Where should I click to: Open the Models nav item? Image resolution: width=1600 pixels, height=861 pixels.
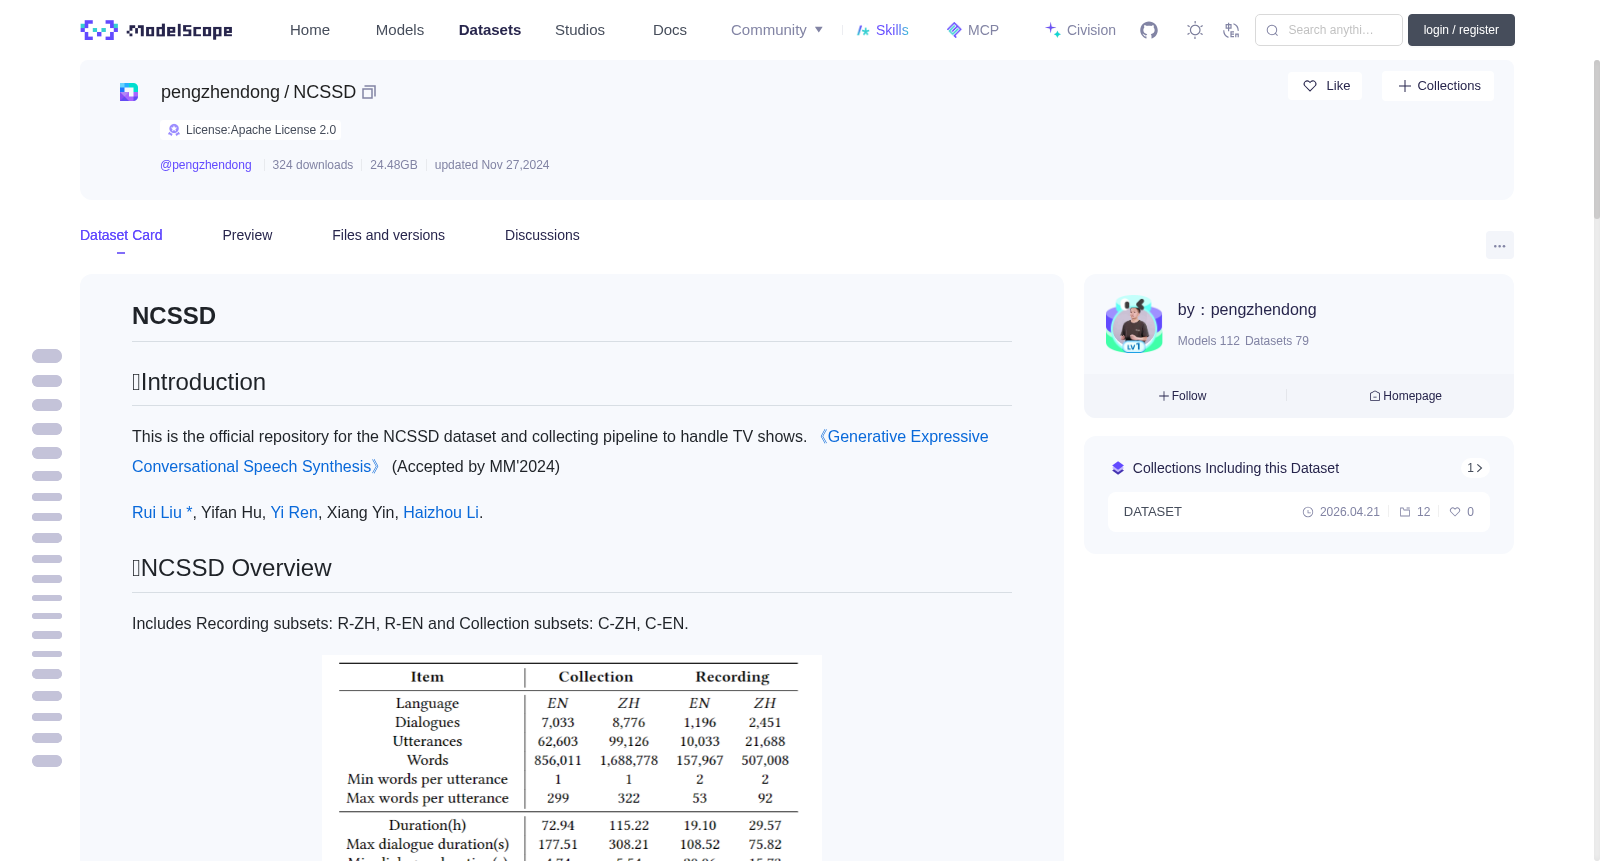pos(400,30)
